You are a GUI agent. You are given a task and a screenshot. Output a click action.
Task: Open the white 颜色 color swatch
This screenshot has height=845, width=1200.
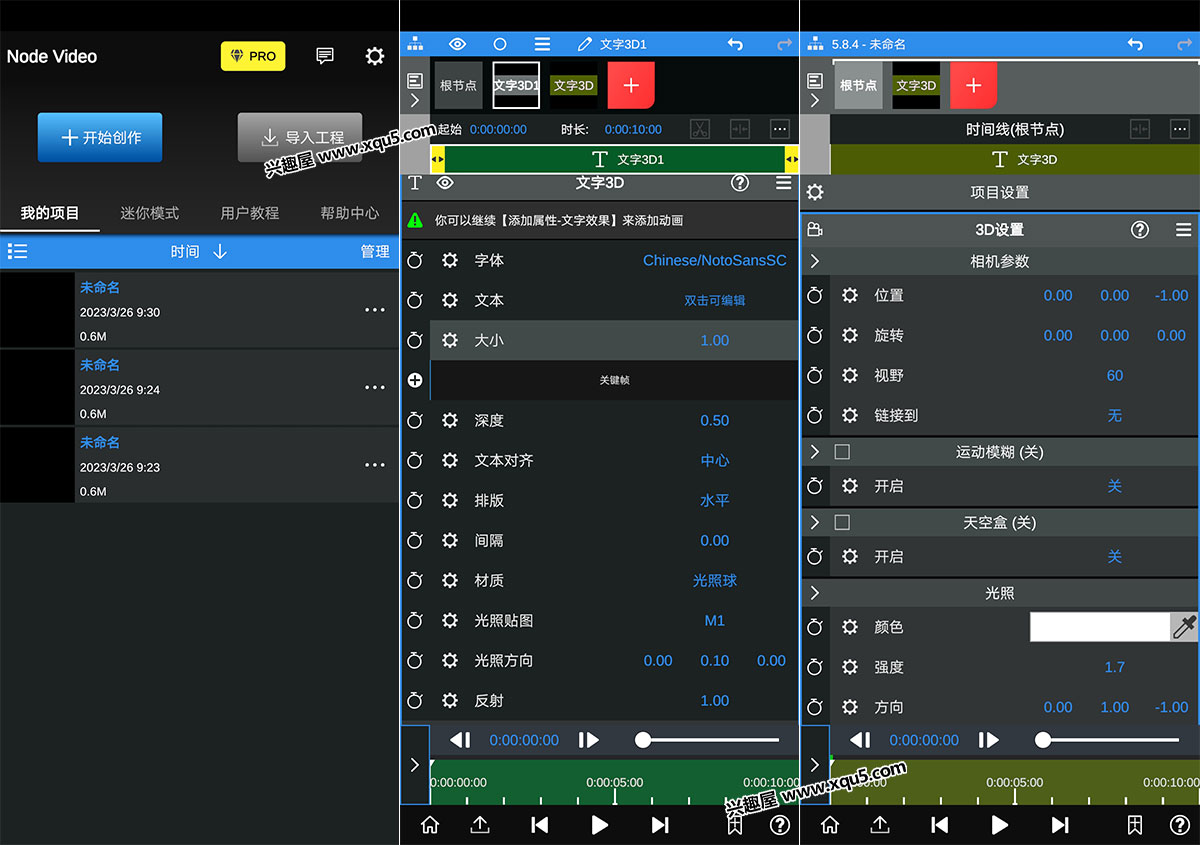1100,627
